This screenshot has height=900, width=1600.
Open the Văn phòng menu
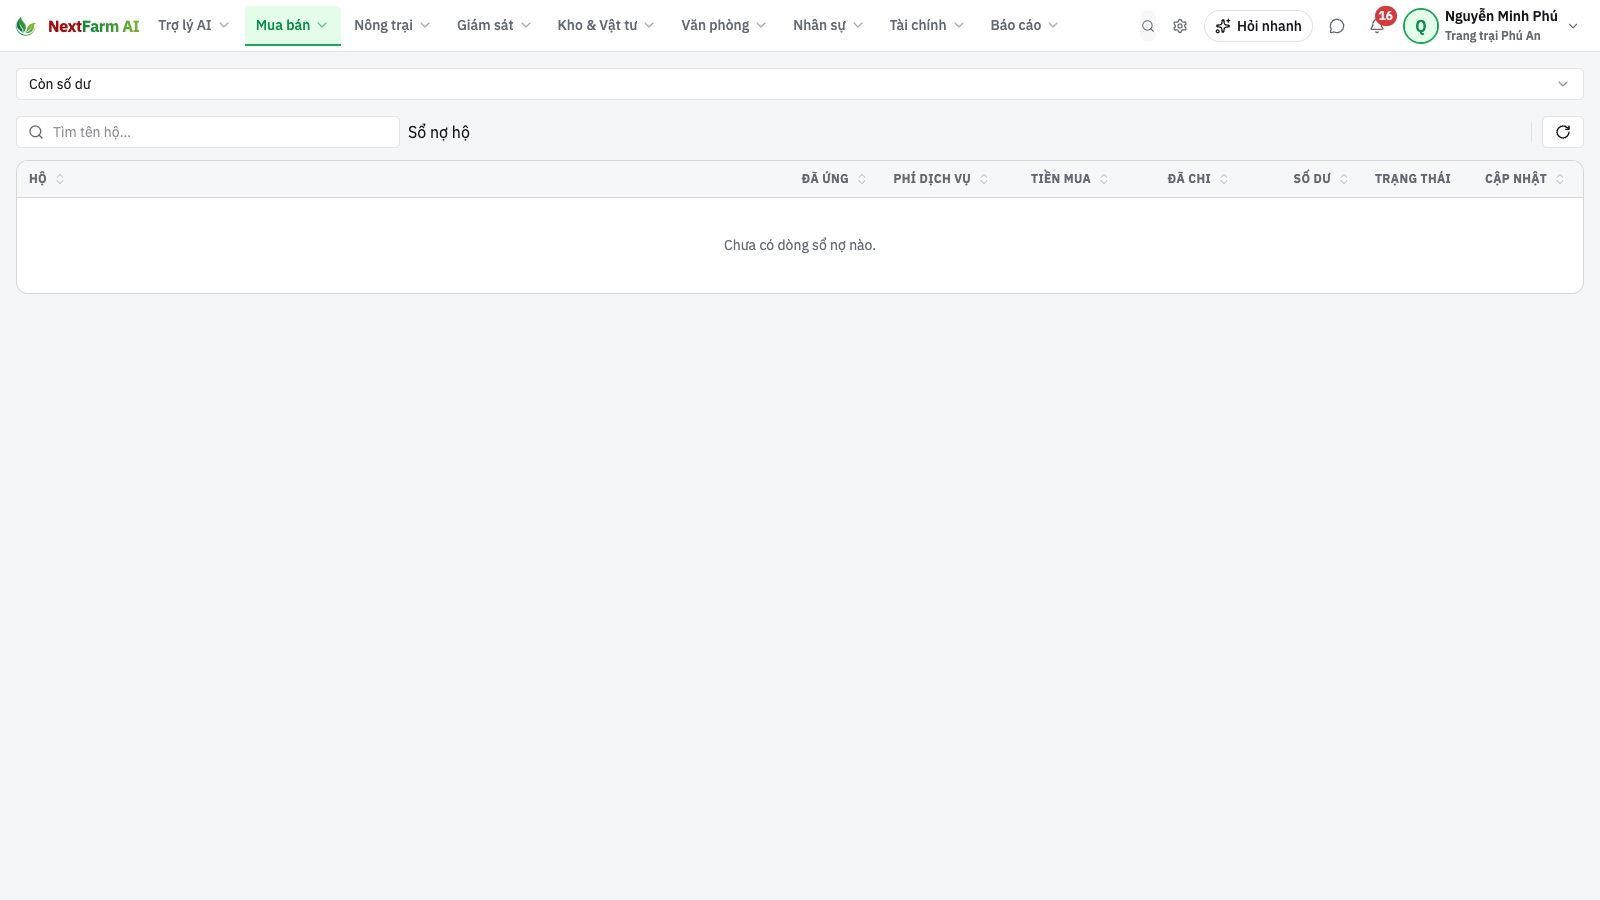click(724, 26)
